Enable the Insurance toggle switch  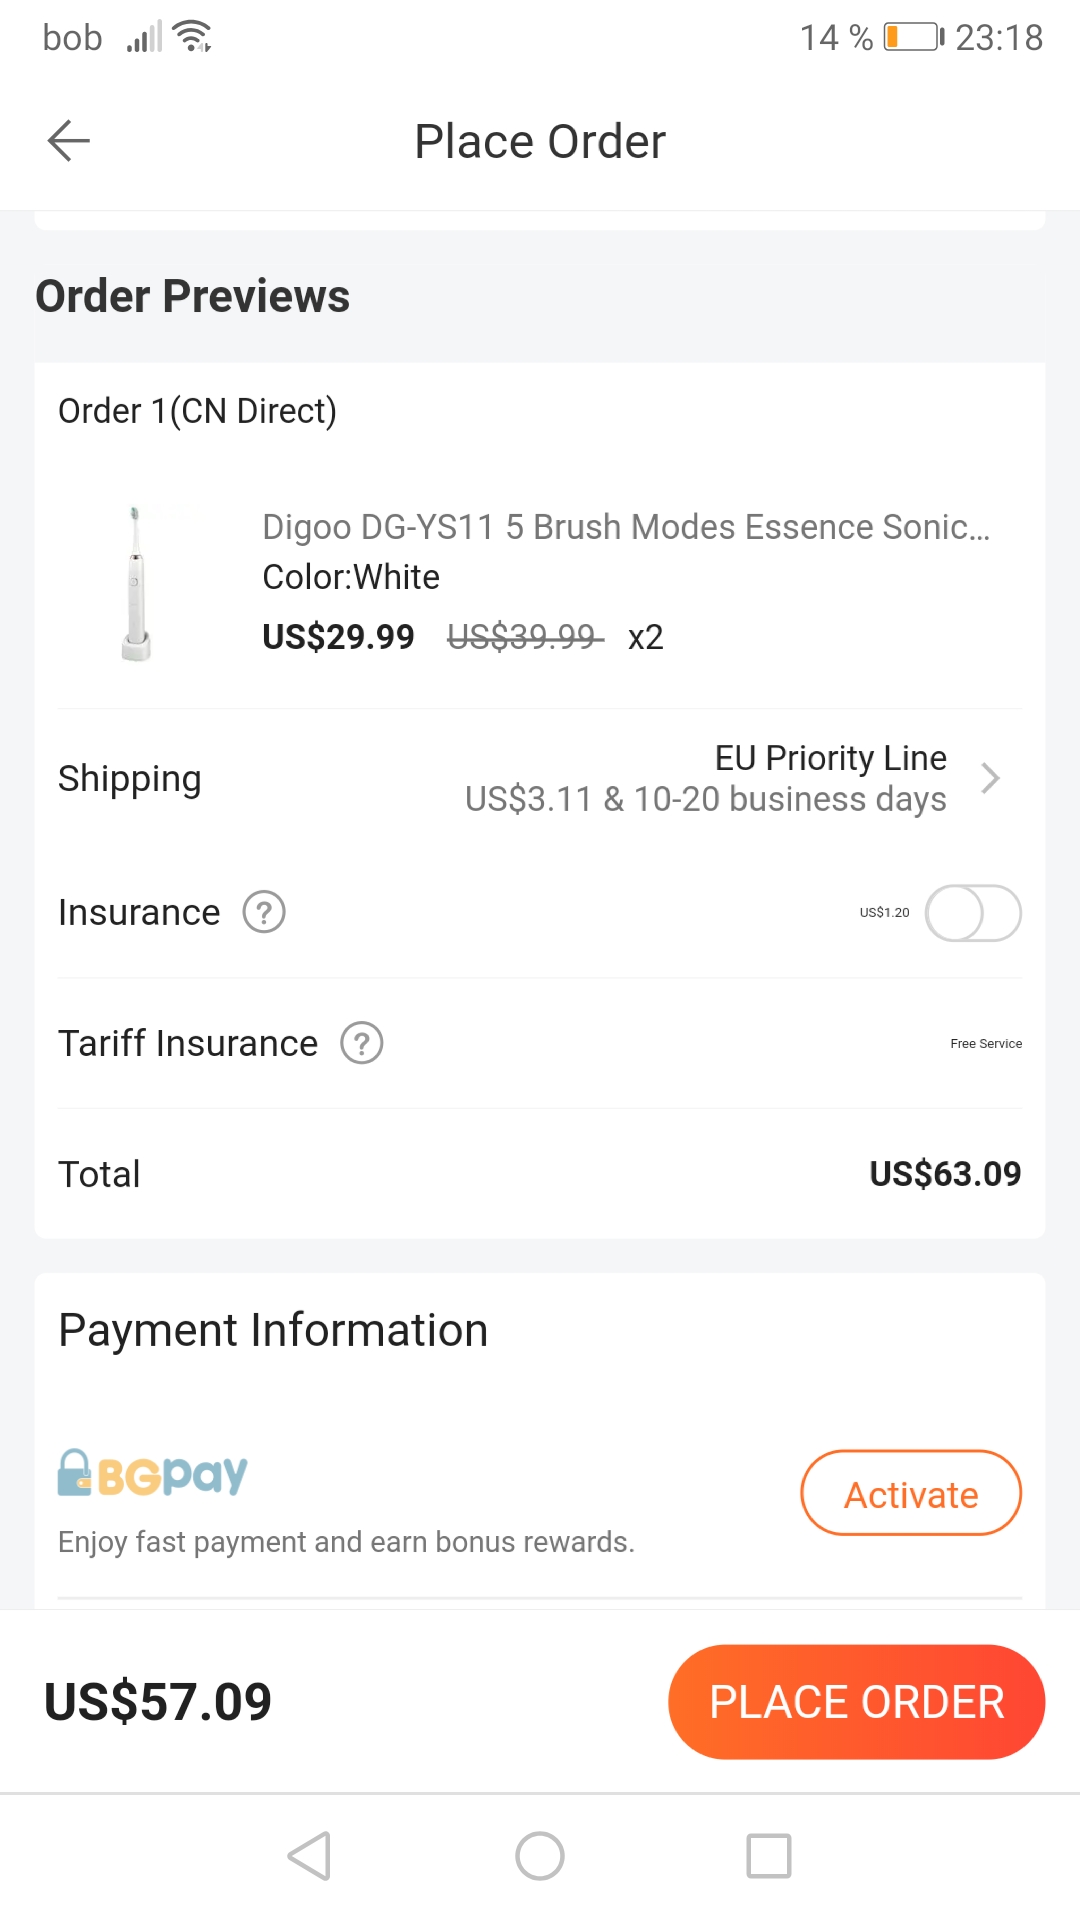click(972, 913)
